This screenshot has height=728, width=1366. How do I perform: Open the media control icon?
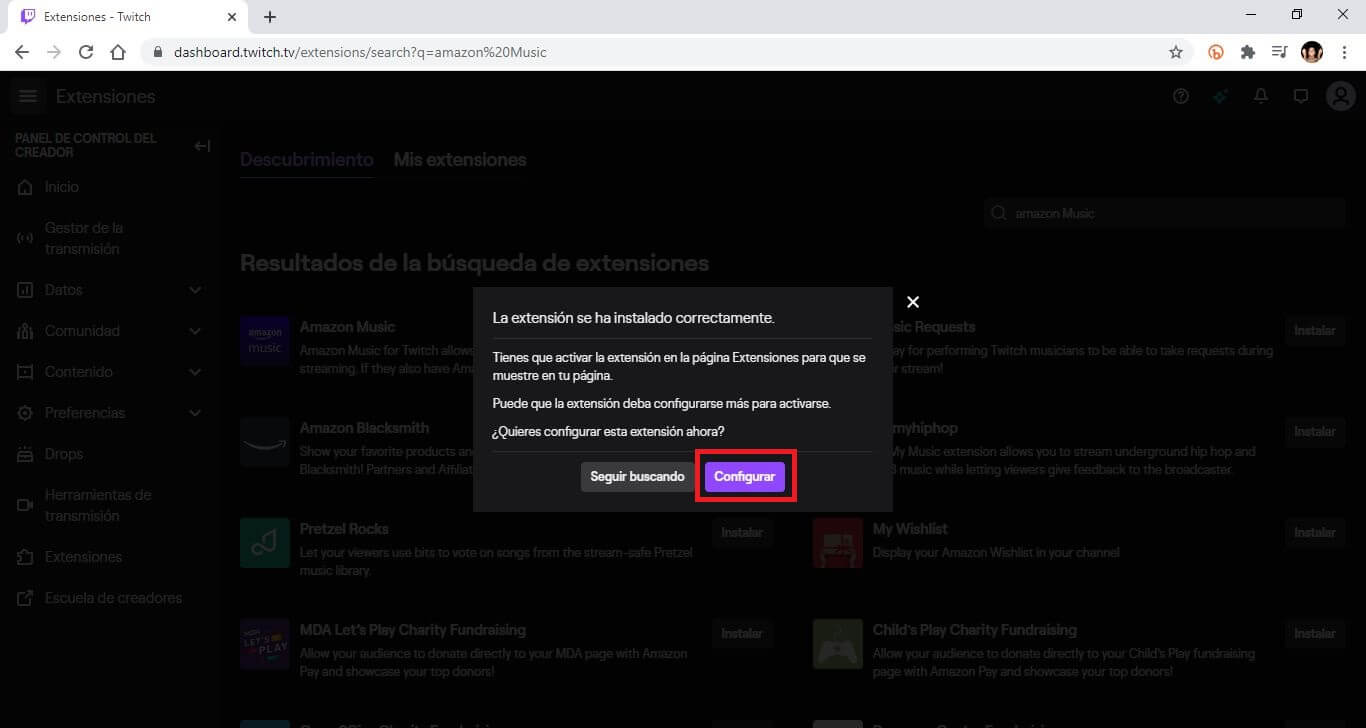click(x=1279, y=52)
